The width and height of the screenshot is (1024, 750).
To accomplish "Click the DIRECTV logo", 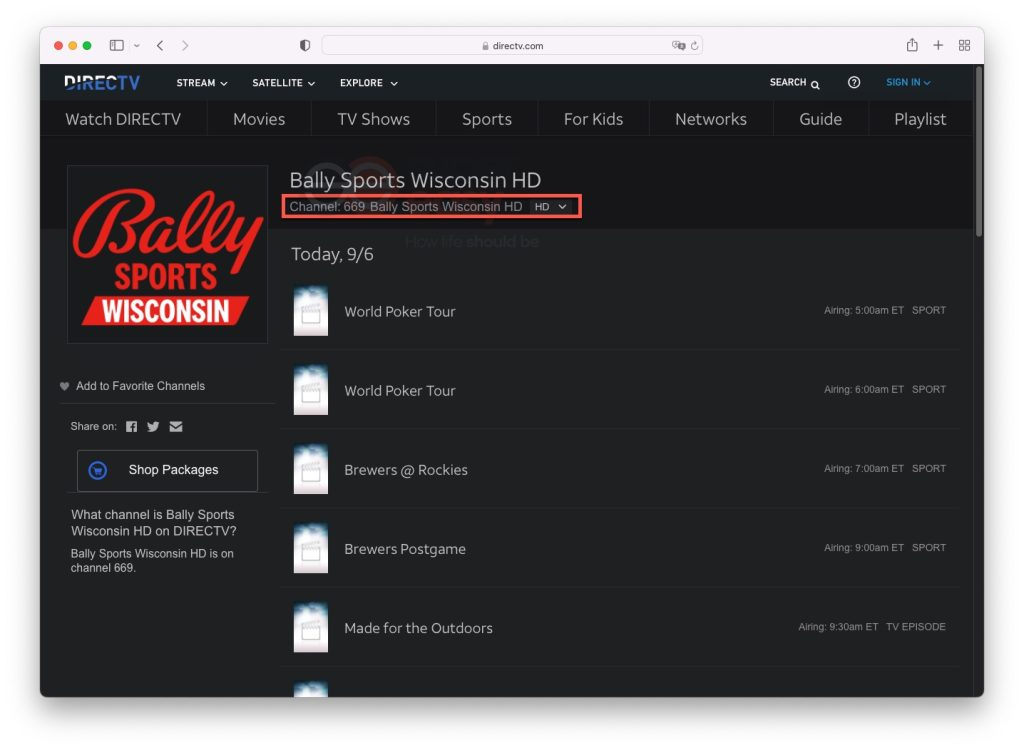I will 102,83.
